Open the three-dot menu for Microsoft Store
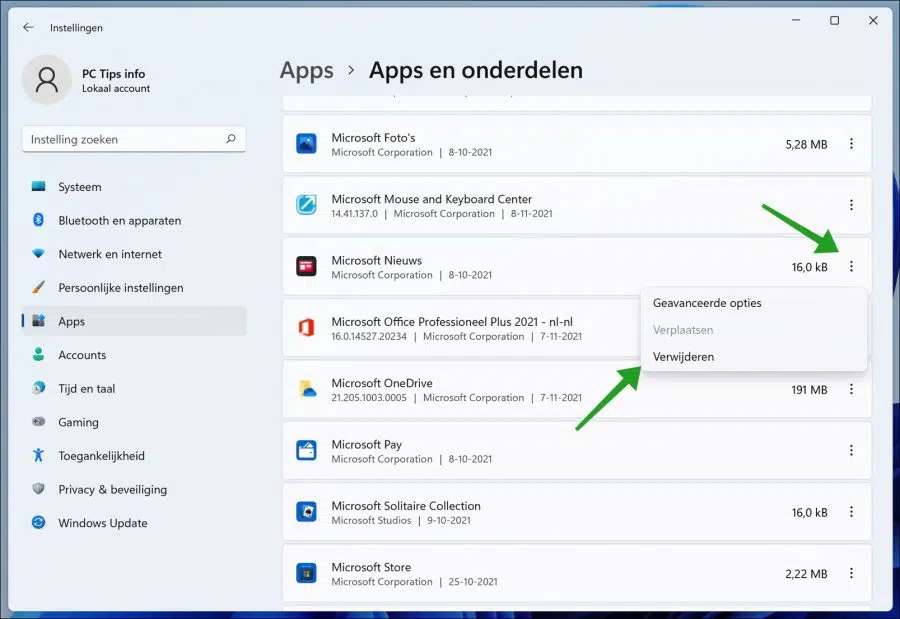Screen dimensions: 900x619 pos(851,573)
